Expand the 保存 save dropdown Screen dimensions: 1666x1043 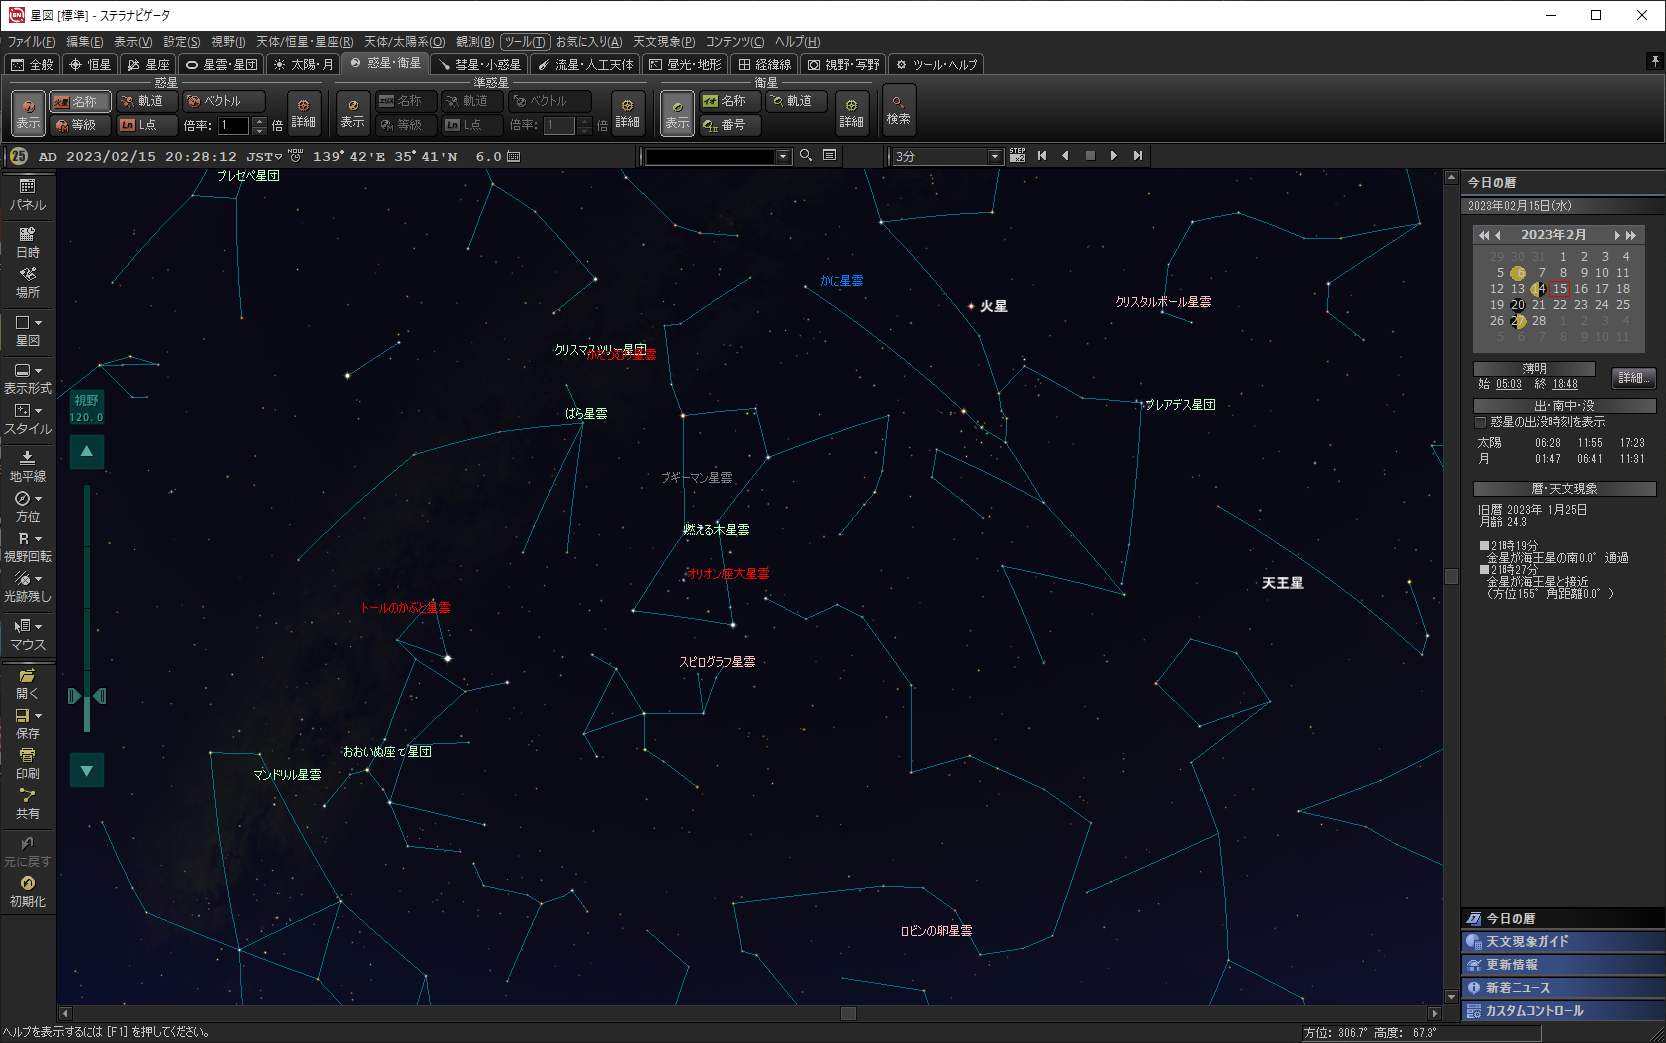[x=38, y=716]
